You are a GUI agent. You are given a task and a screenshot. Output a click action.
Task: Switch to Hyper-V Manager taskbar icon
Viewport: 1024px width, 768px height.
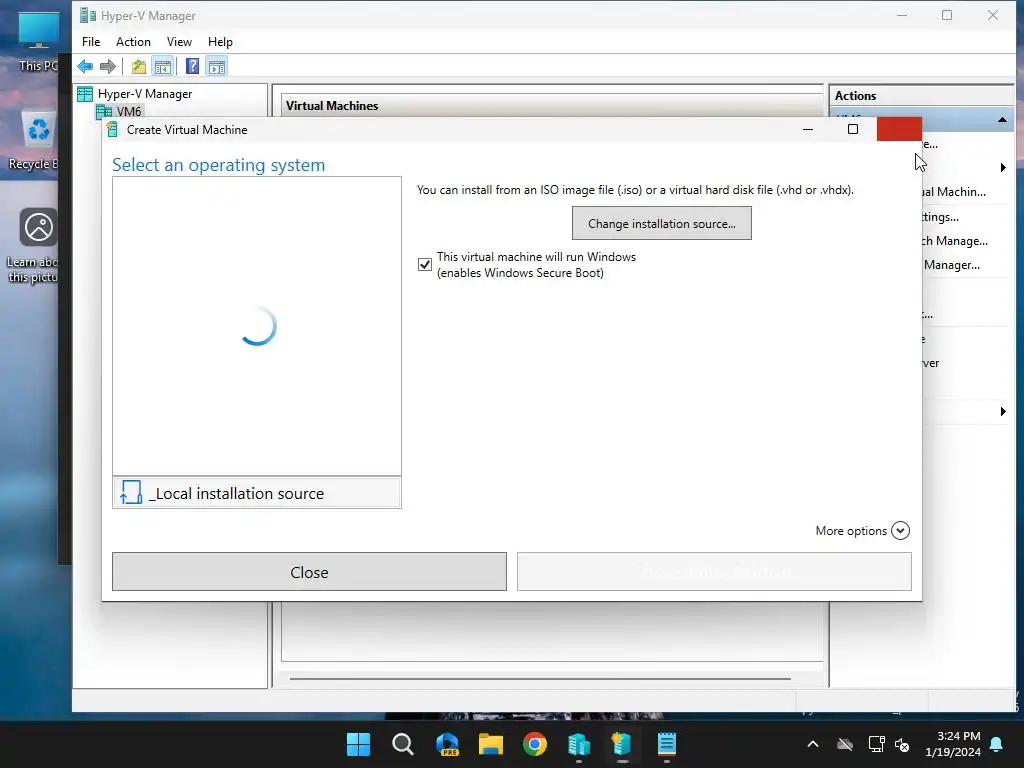coord(579,744)
